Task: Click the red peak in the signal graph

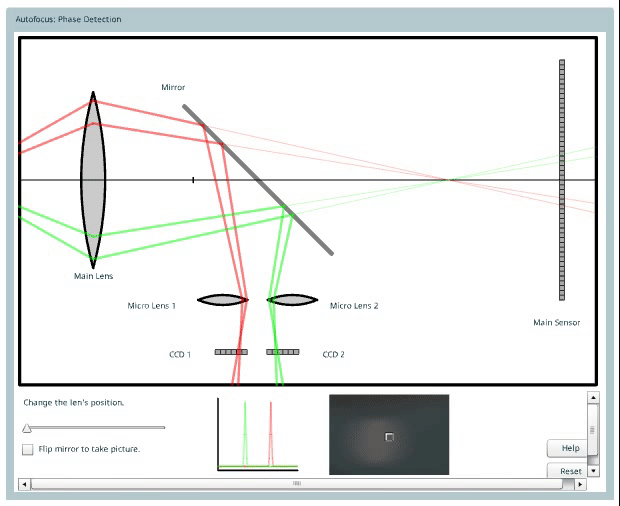Action: tap(271, 434)
